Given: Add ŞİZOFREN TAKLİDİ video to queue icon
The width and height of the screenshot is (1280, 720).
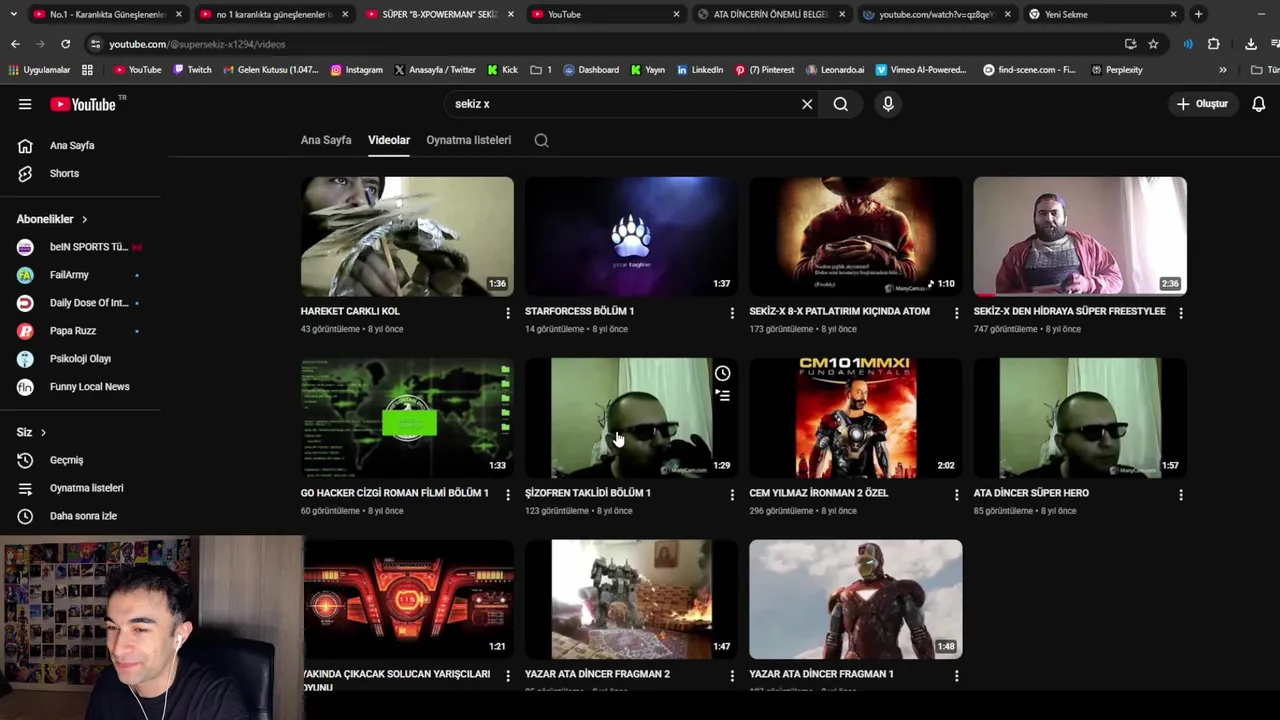Looking at the screenshot, I should [x=722, y=396].
